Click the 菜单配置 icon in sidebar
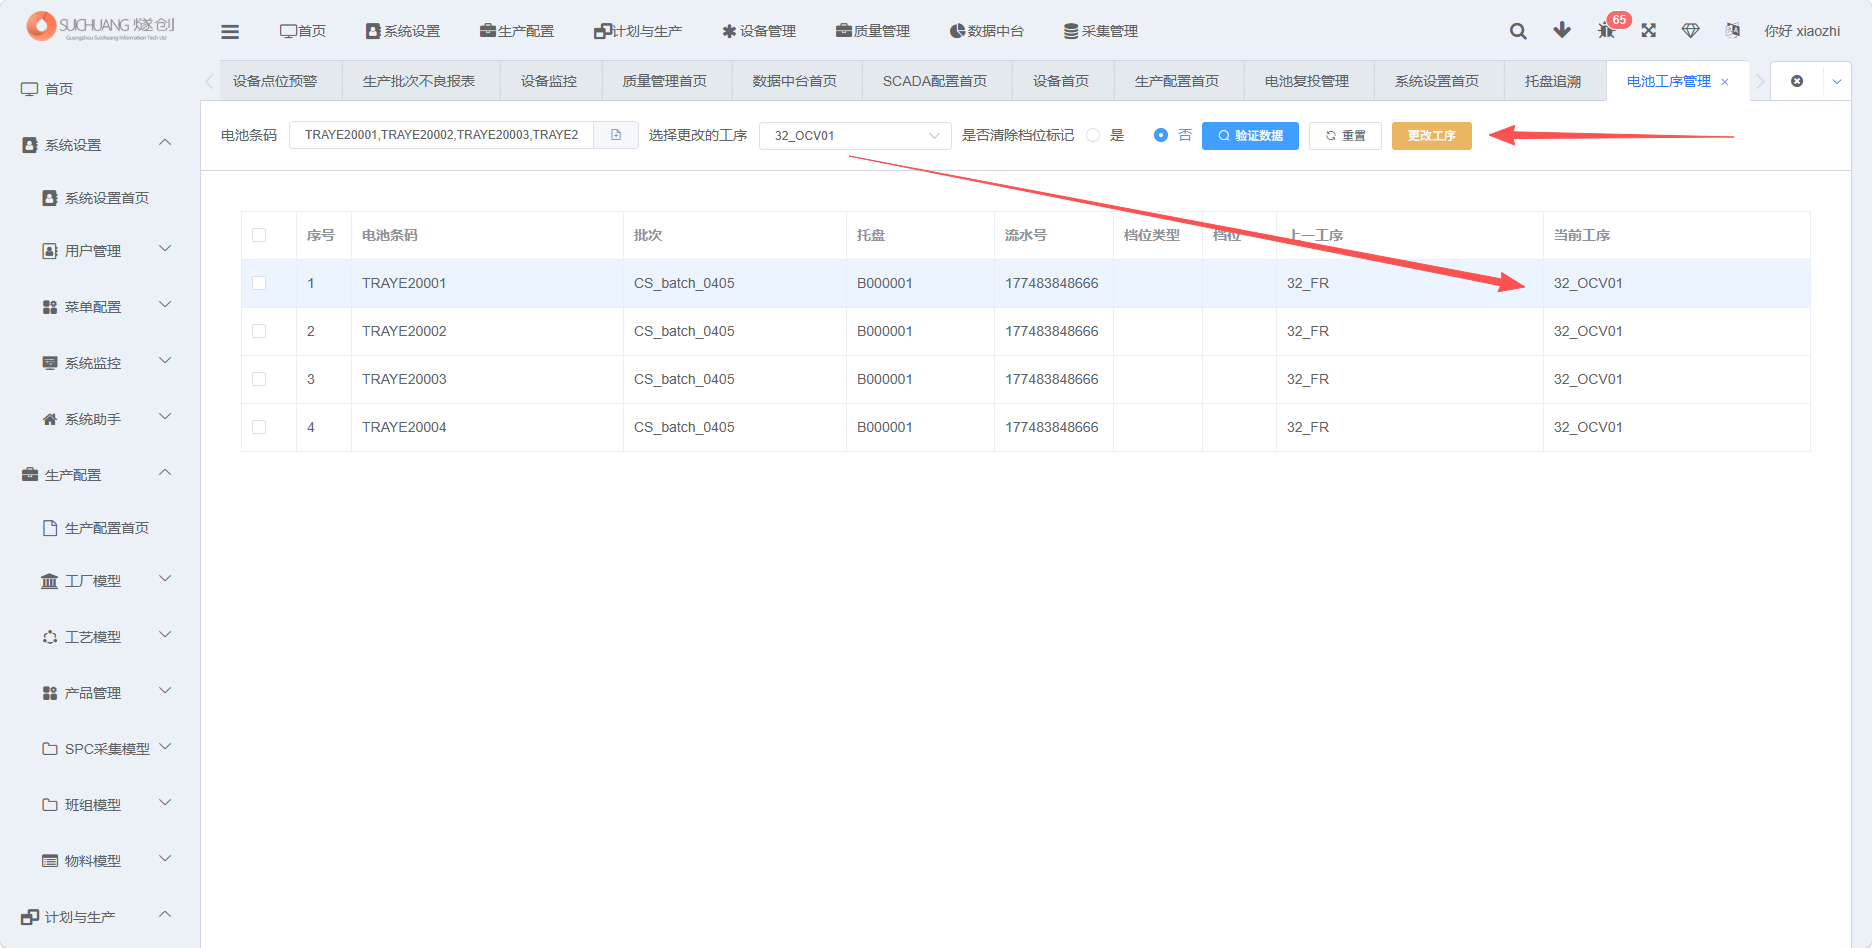This screenshot has height=948, width=1872. point(50,307)
